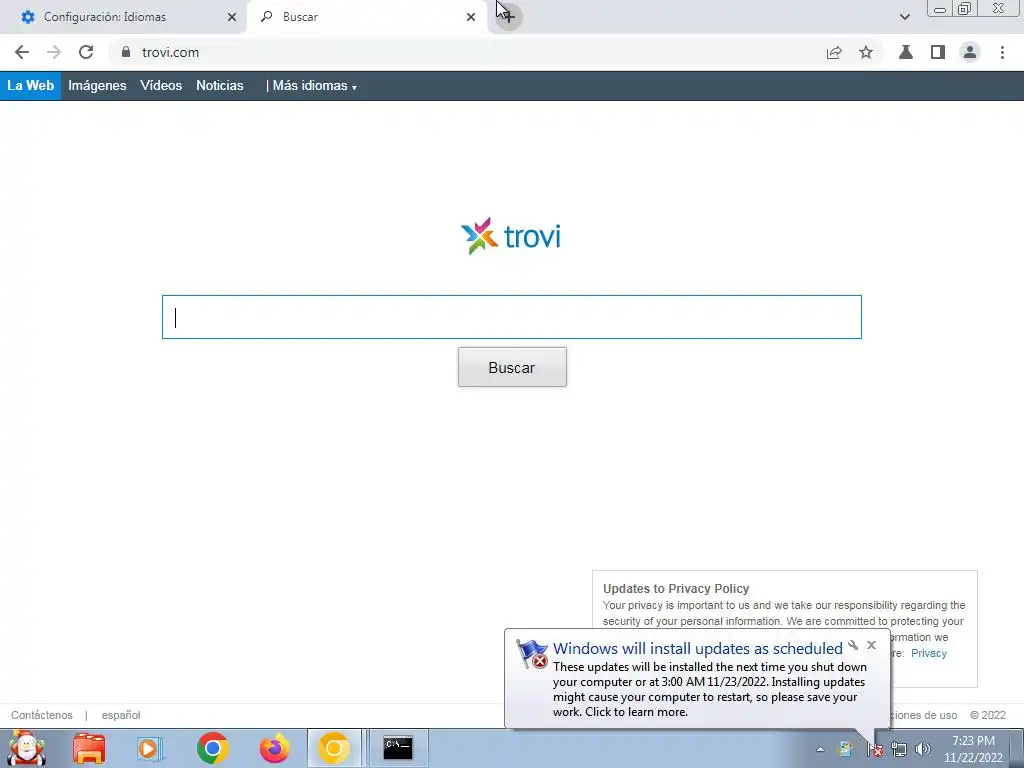Go back using the browser back arrow
This screenshot has width=1024, height=768.
pyautogui.click(x=22, y=52)
